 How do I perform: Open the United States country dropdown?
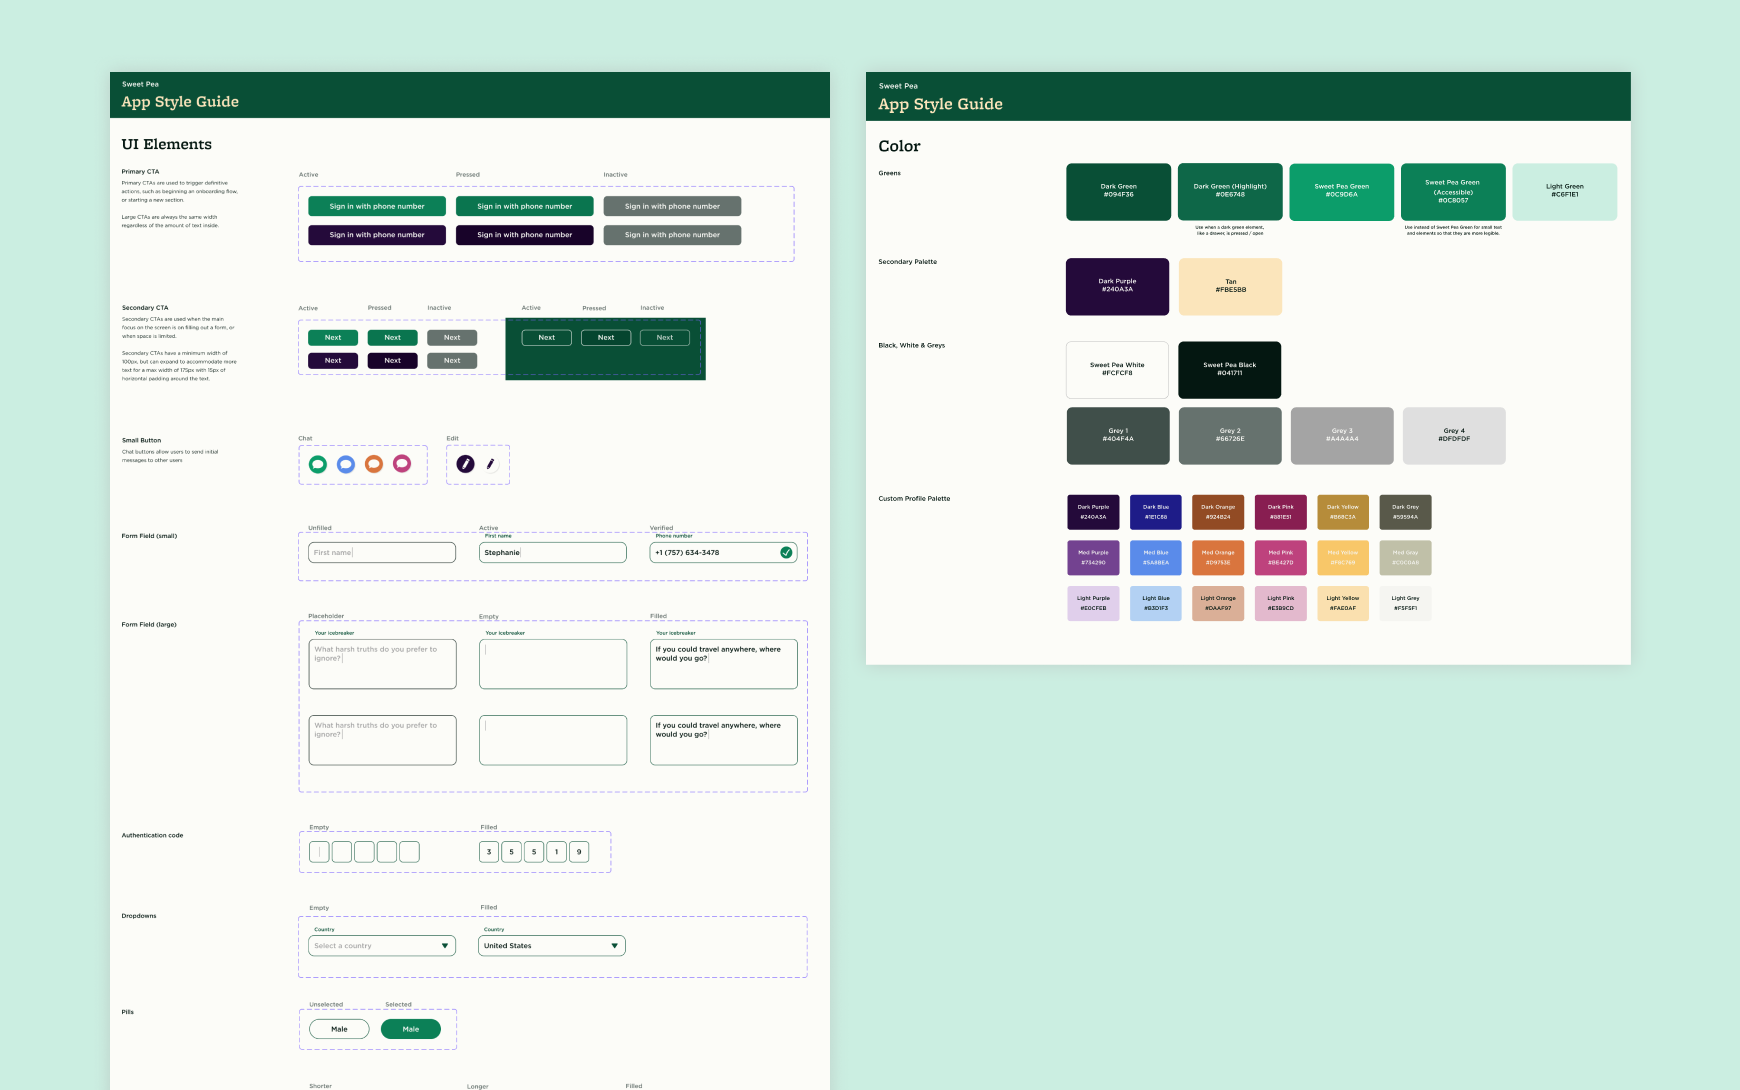click(551, 945)
